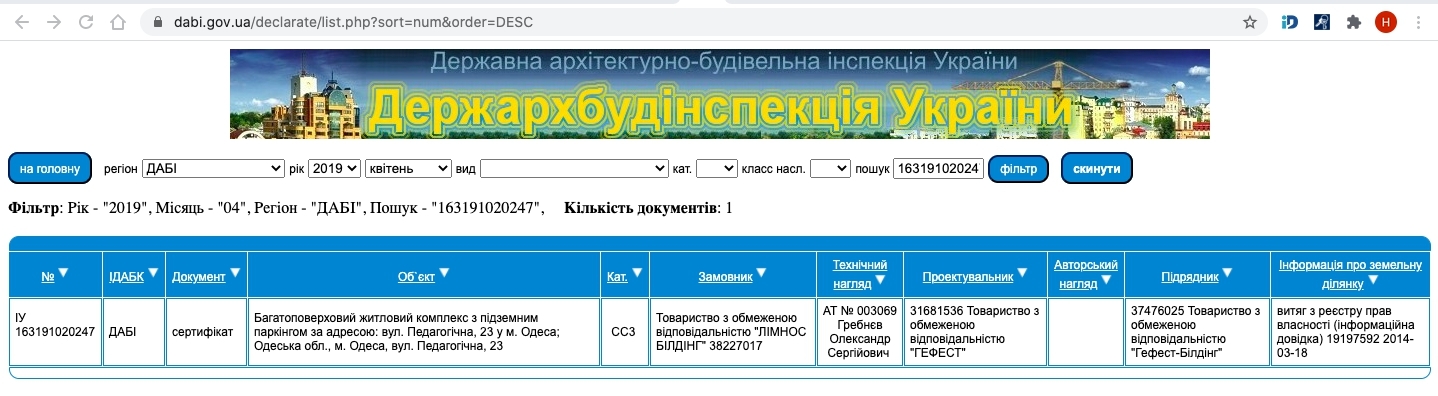Sort by Кат. column header link
The height and width of the screenshot is (396, 1438).
617,276
